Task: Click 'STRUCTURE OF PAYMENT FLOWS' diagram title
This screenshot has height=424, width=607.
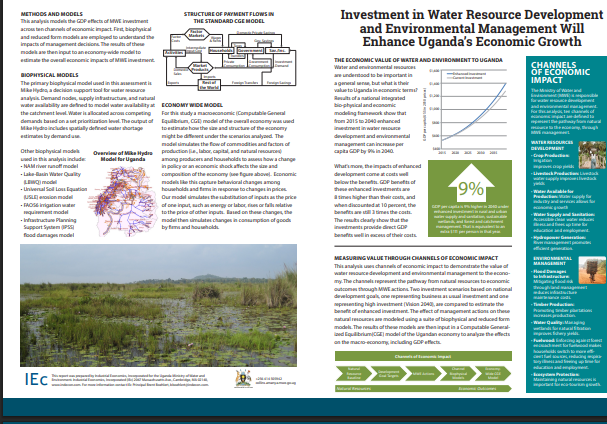Action: (x=229, y=17)
